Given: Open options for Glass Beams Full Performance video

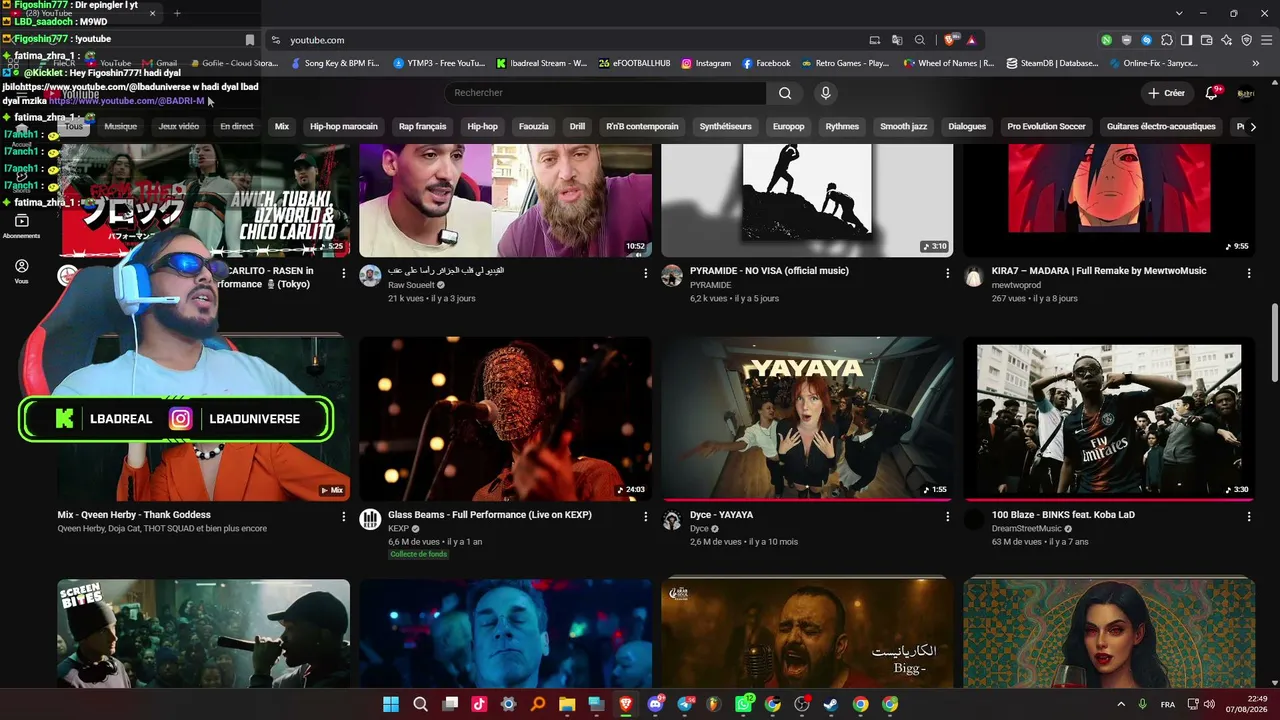Looking at the screenshot, I should (x=646, y=516).
